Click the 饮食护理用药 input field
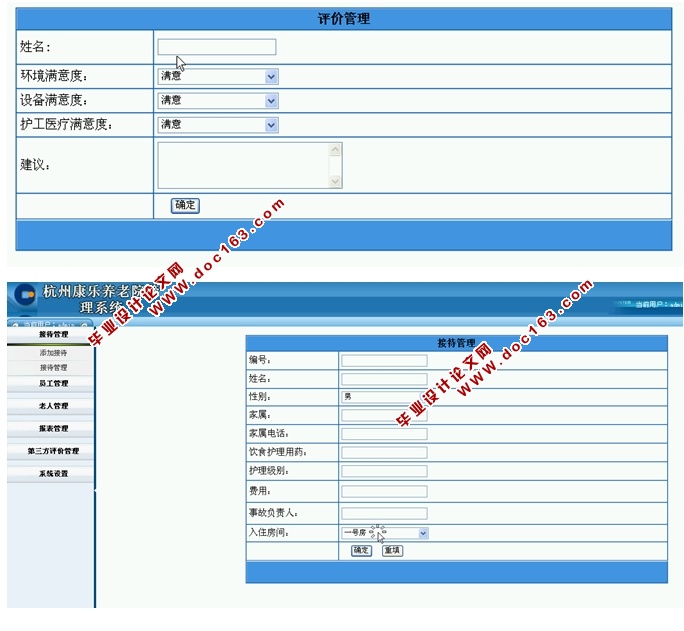This screenshot has height=631, width=684. click(x=384, y=453)
